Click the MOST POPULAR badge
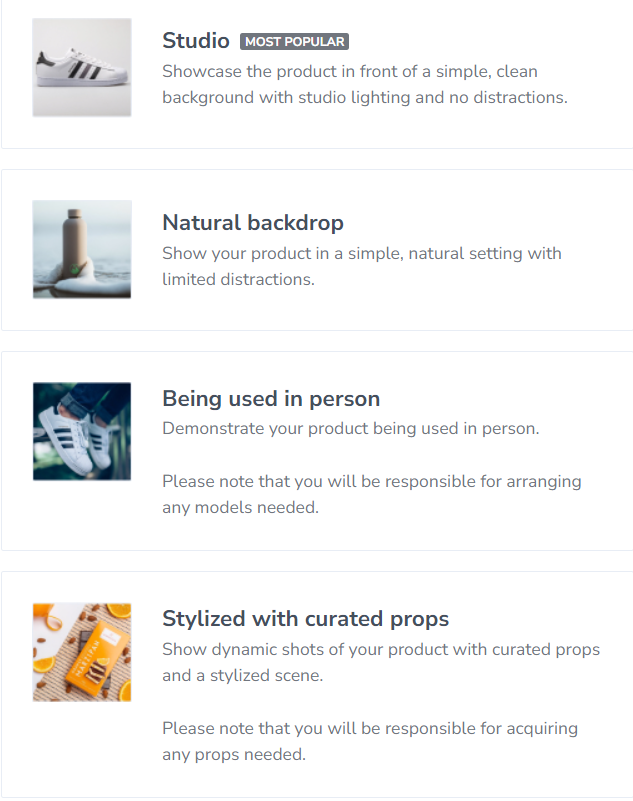 (x=294, y=42)
